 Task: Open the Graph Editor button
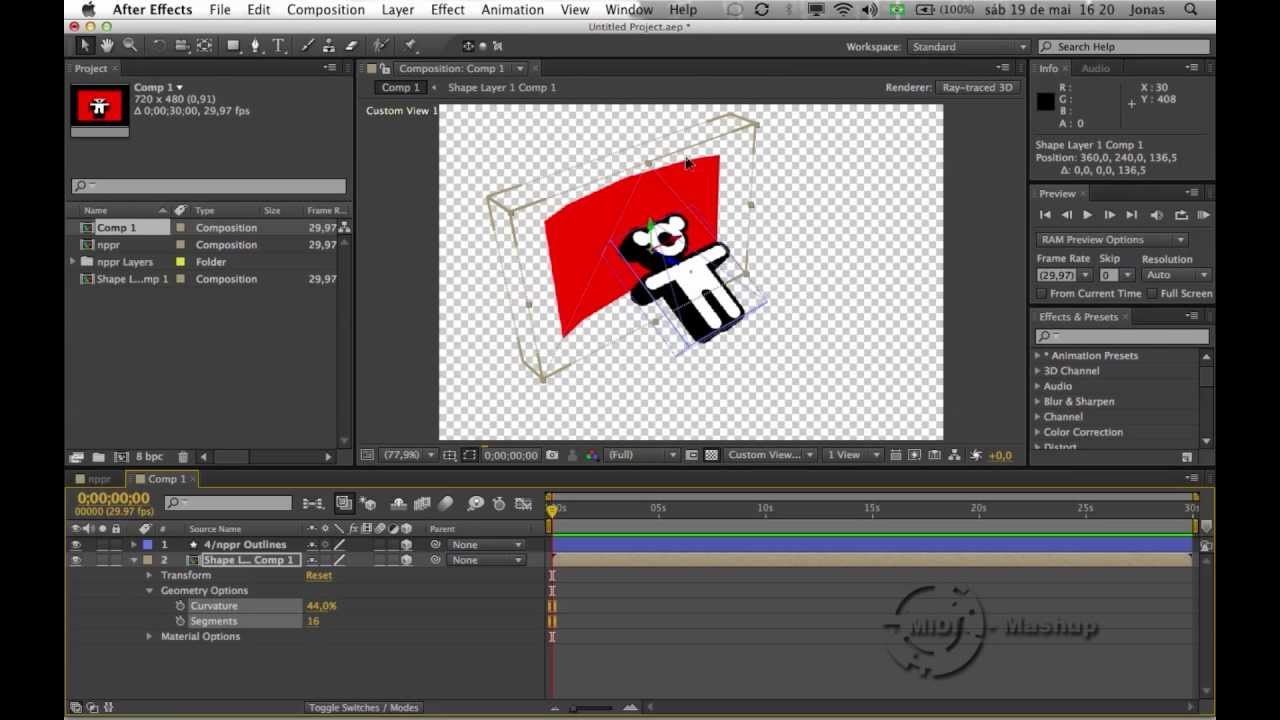pyautogui.click(x=522, y=504)
